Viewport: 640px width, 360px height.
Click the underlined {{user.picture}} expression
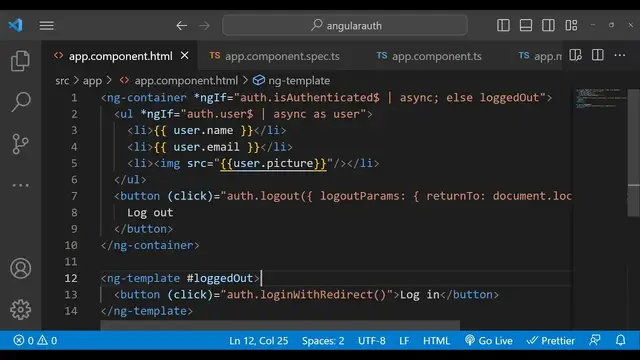click(273, 163)
